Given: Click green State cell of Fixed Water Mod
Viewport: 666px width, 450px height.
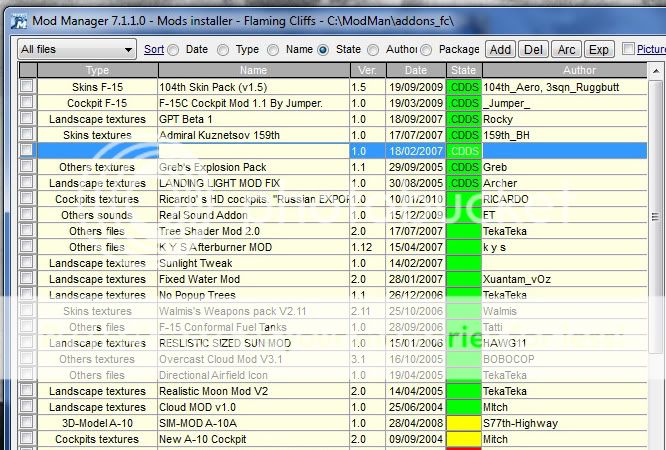Looking at the screenshot, I should pyautogui.click(x=464, y=279).
